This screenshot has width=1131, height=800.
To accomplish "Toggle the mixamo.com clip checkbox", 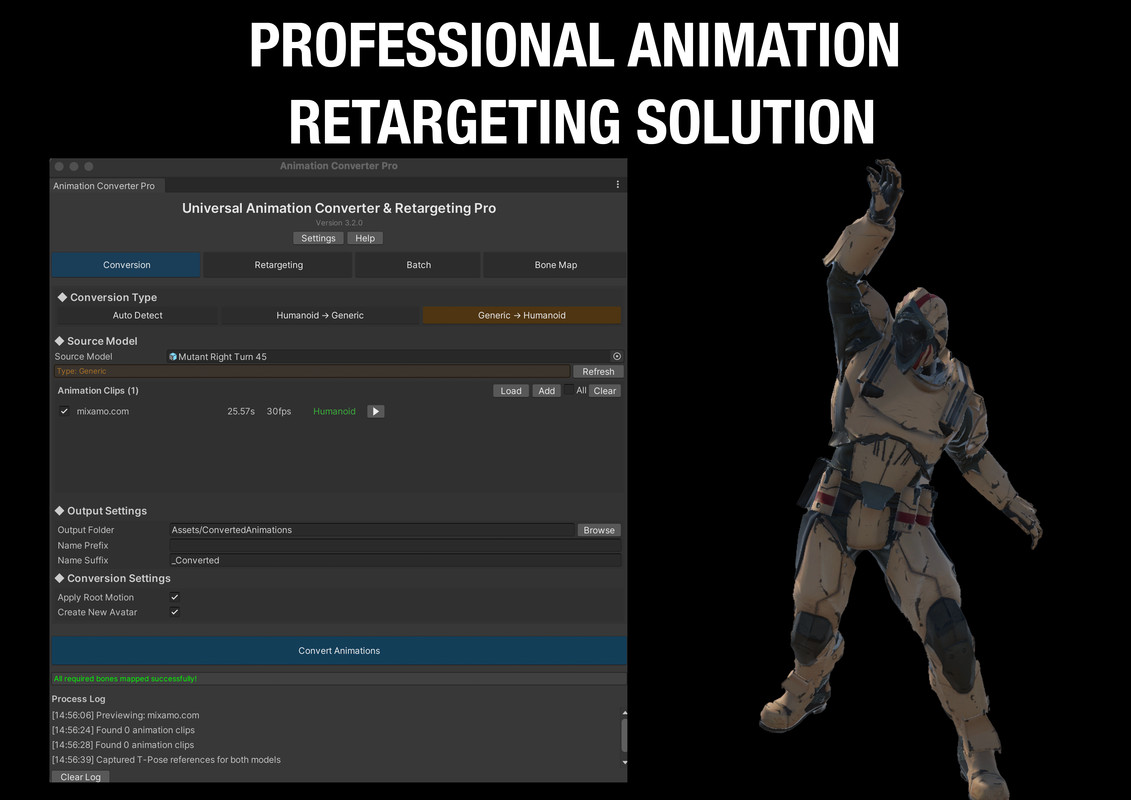I will [x=64, y=411].
